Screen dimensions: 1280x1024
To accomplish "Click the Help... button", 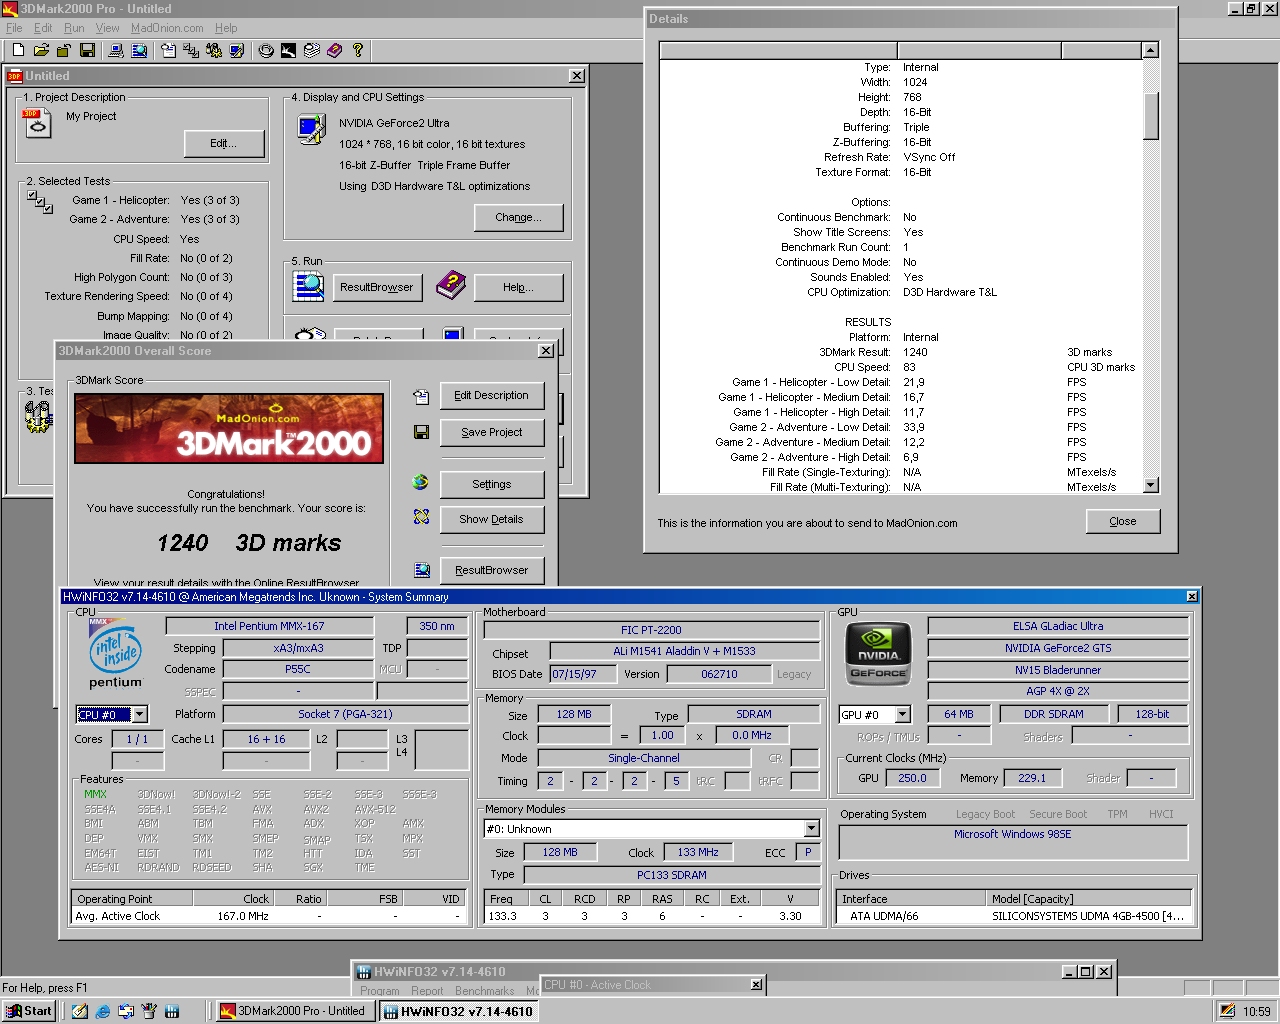I will (x=518, y=287).
